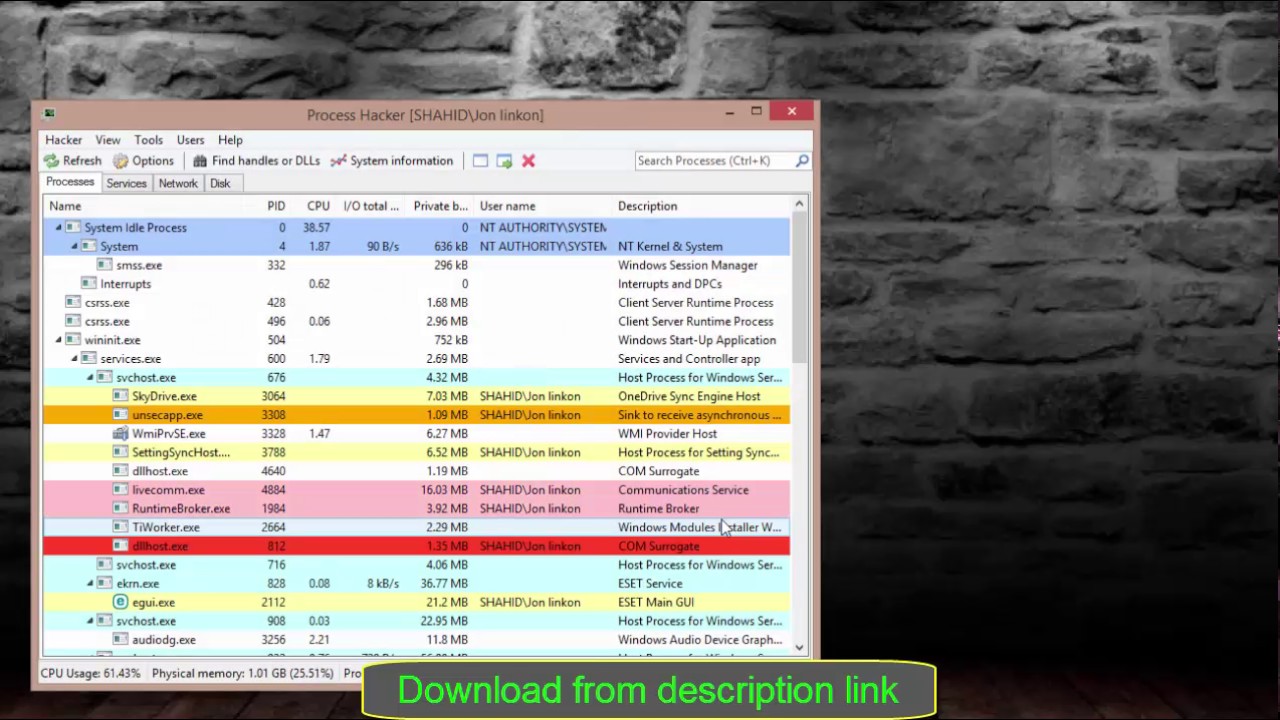Viewport: 1280px width, 720px height.
Task: Click the SettingSyncHost process icon
Action: (121, 452)
